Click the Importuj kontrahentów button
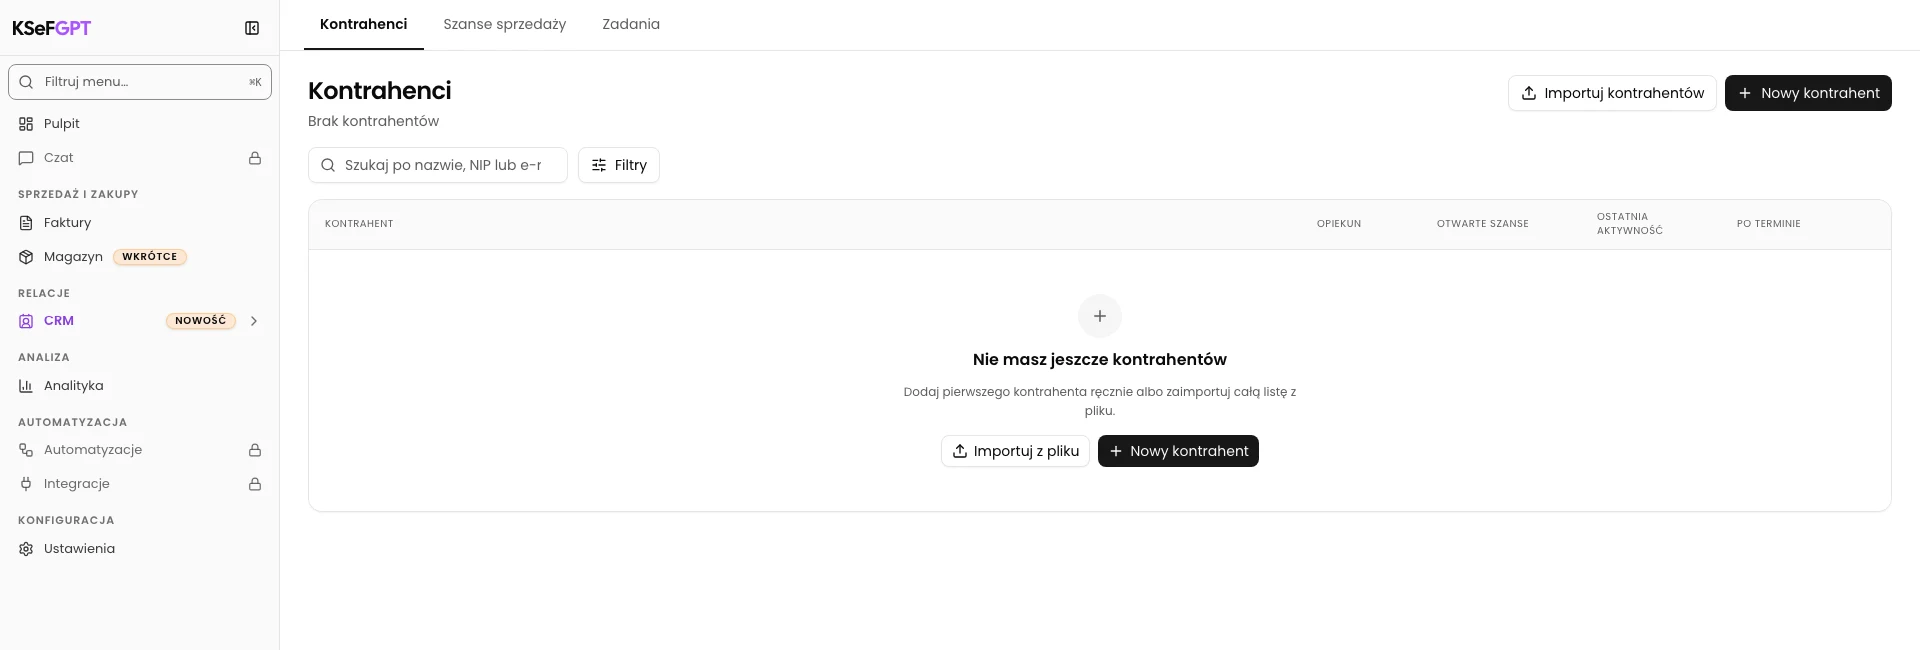The height and width of the screenshot is (650, 1920). click(x=1612, y=93)
